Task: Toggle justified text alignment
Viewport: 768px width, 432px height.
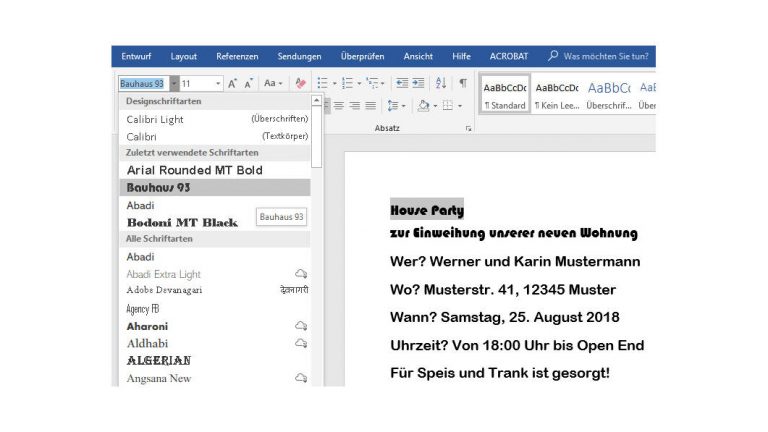Action: point(370,106)
